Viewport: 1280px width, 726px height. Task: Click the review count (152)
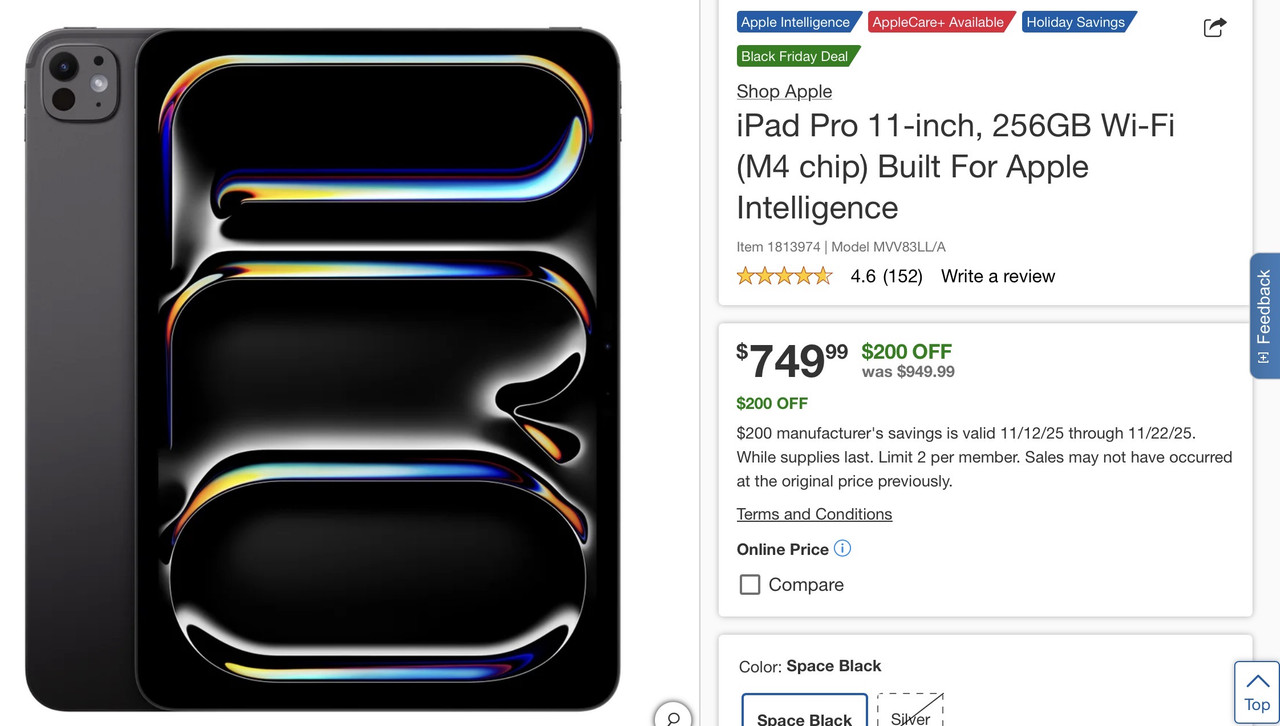tap(902, 276)
